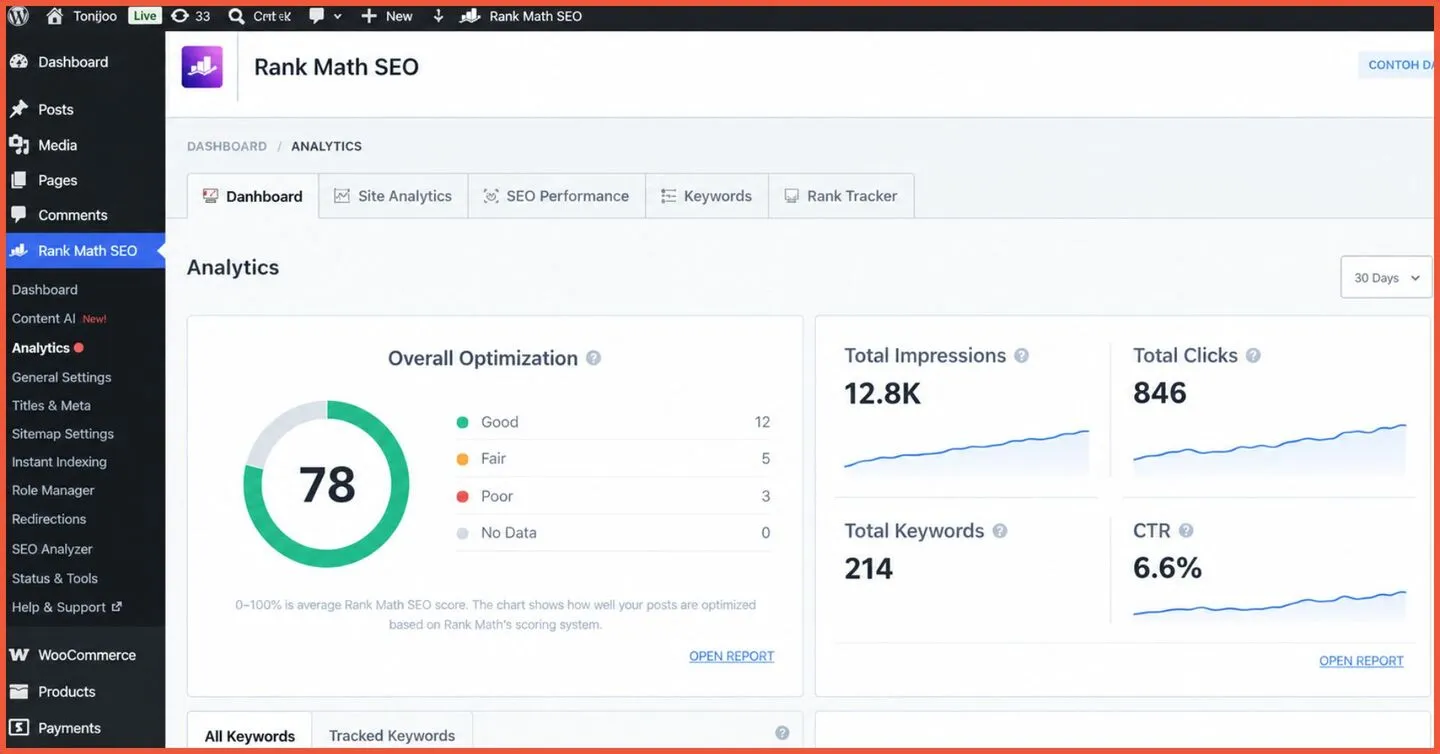
Task: Open Redirections submenu item
Action: coord(49,519)
